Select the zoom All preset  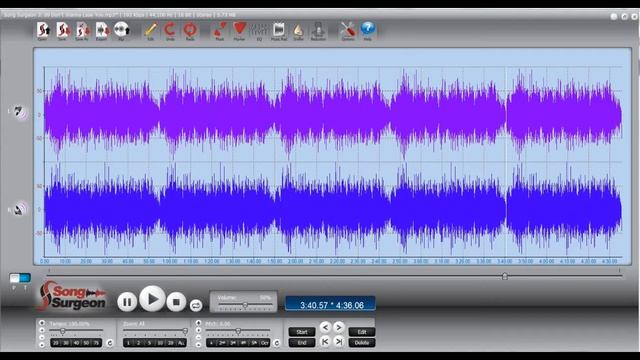coord(181,343)
